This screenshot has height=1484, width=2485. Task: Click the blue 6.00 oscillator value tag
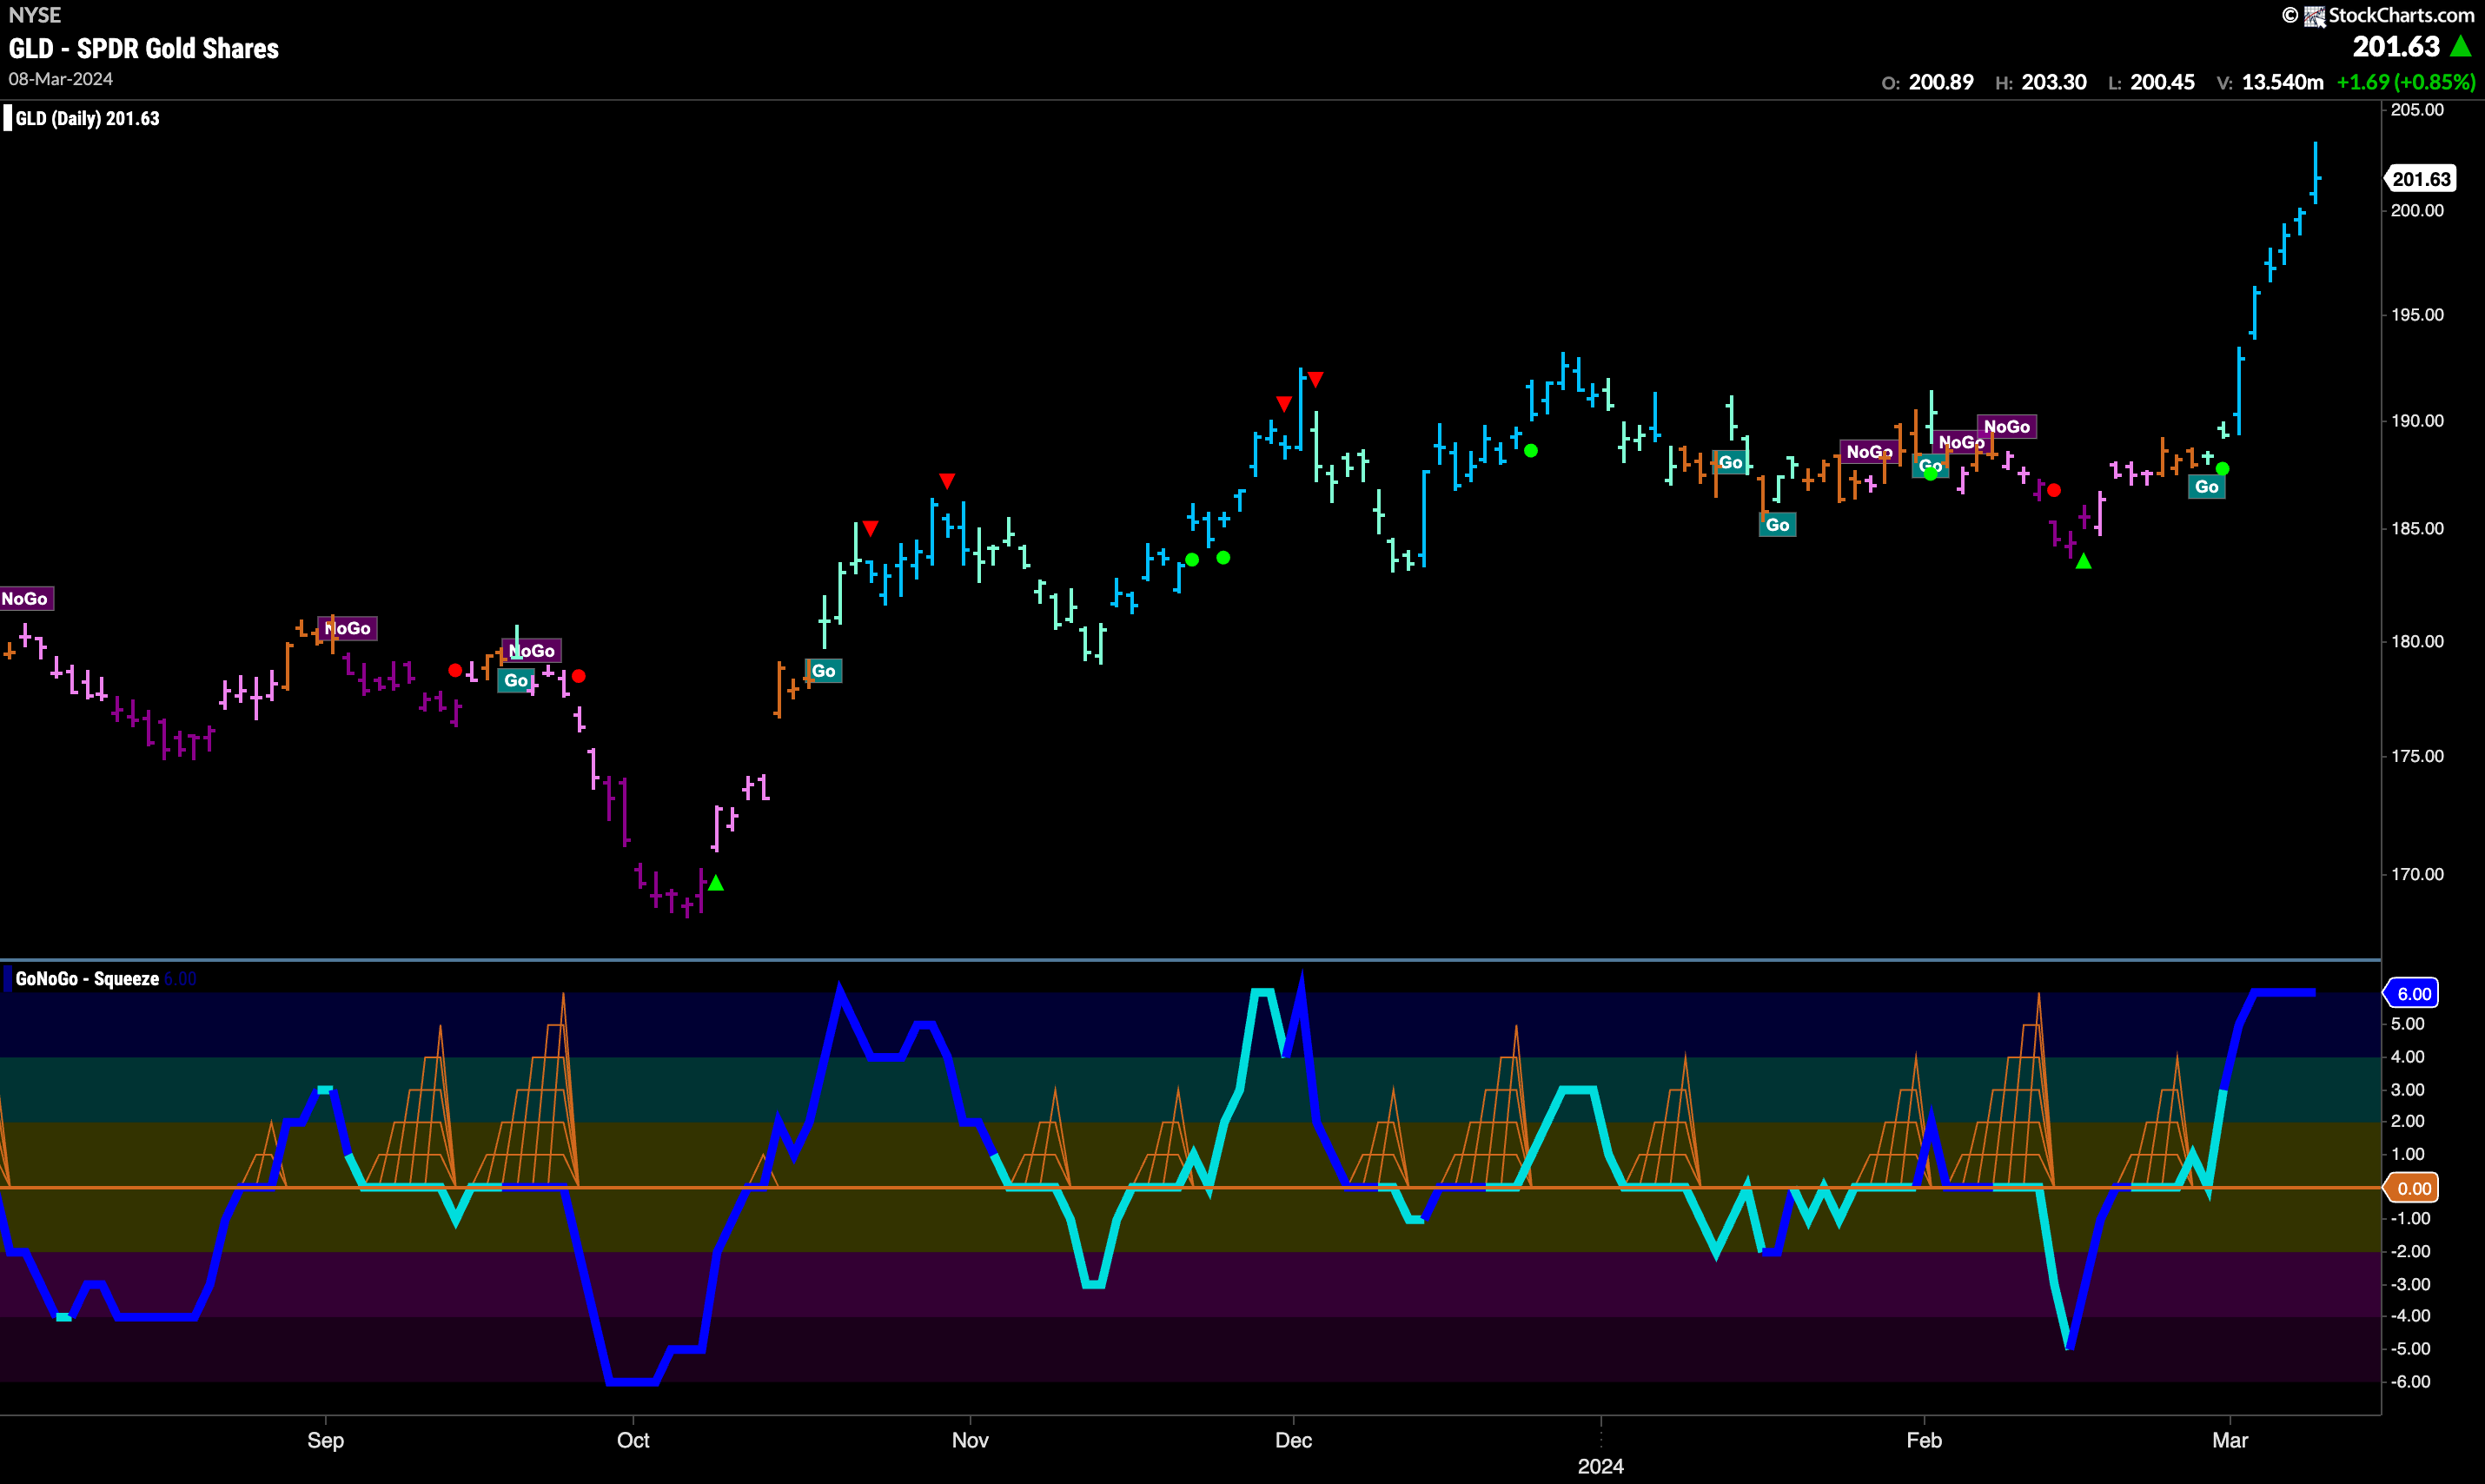(2413, 993)
